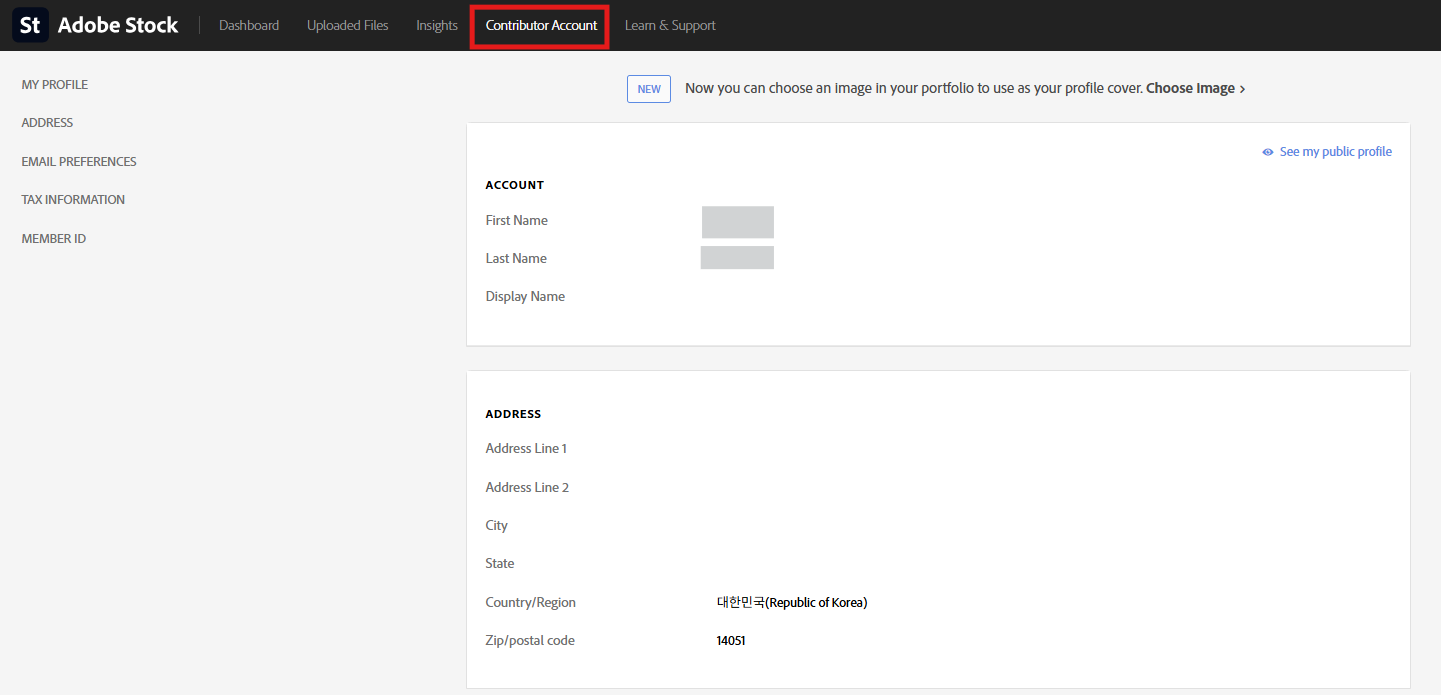Click the eye icon beside See my public profile
The width and height of the screenshot is (1441, 695).
click(x=1268, y=152)
